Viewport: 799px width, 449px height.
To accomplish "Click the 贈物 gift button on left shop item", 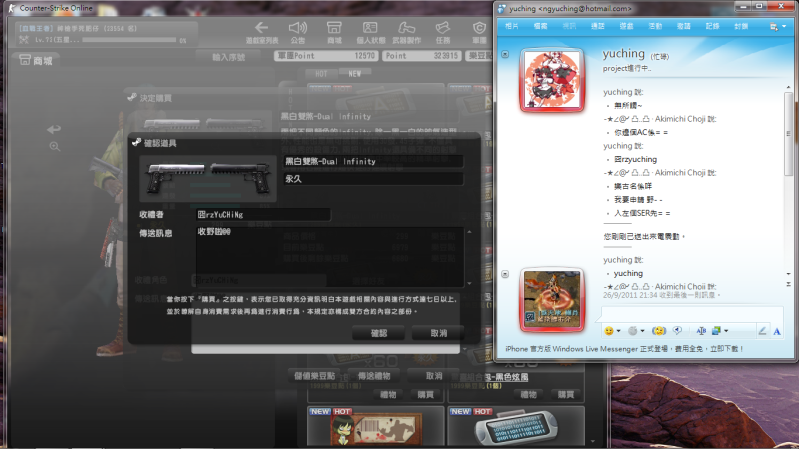I will tap(388, 394).
